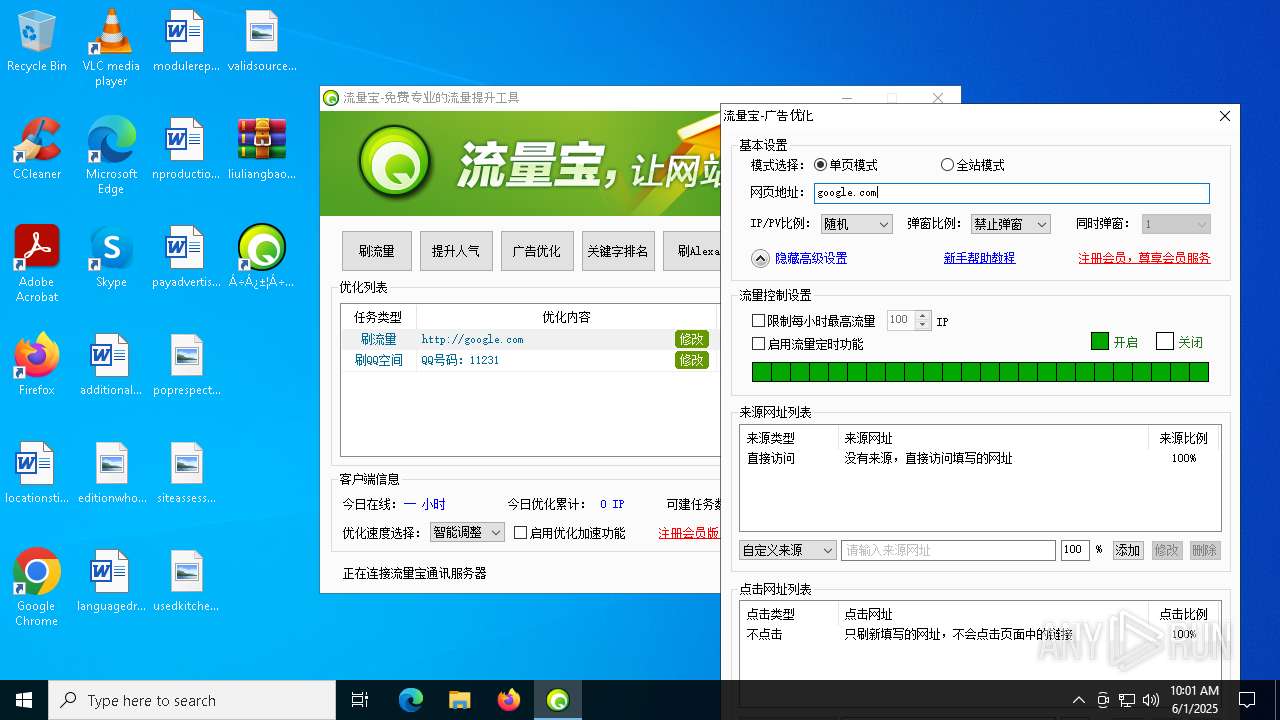
Task: Select the locationsti Word document
Action: point(36,473)
